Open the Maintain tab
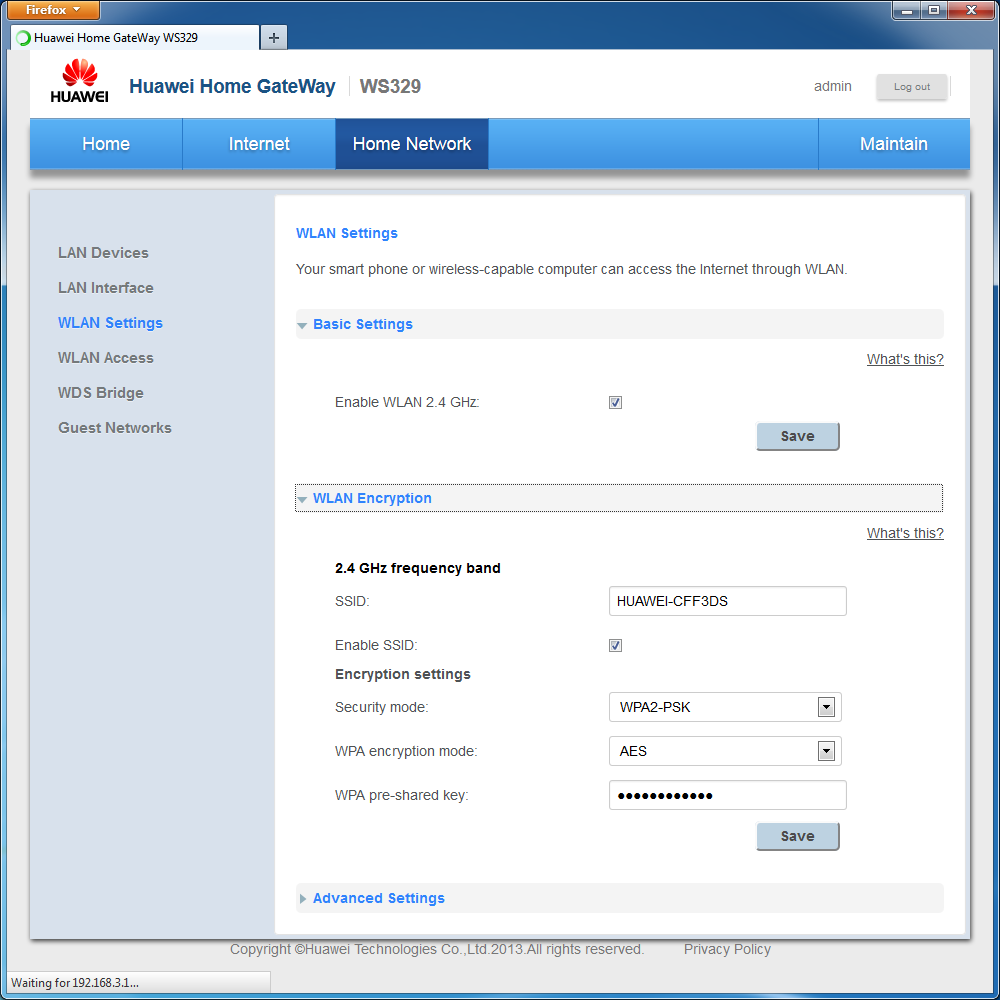 (893, 144)
